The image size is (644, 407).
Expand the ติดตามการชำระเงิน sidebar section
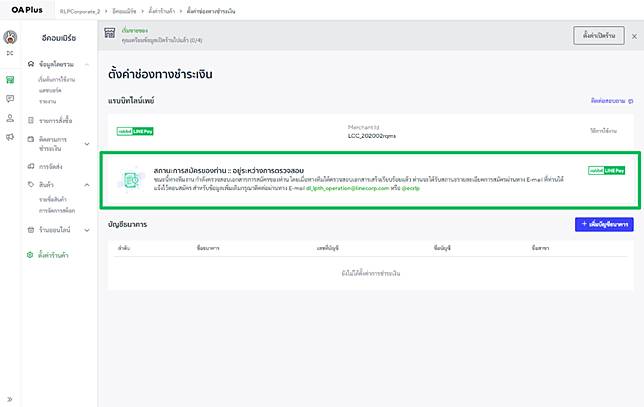coord(87,144)
